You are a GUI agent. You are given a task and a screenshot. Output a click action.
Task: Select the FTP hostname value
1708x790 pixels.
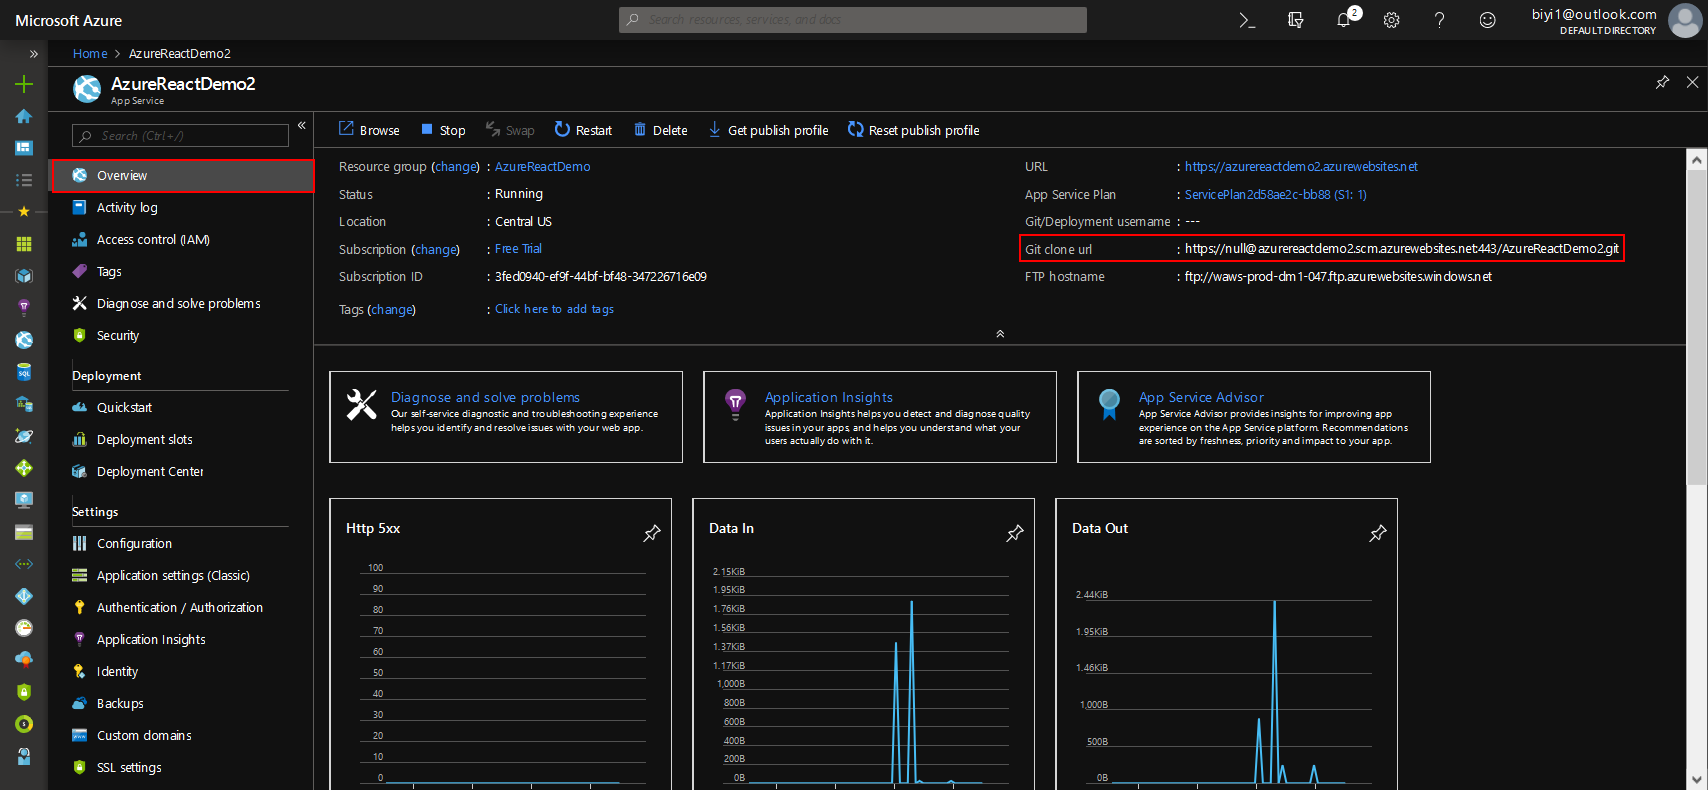point(1338,277)
